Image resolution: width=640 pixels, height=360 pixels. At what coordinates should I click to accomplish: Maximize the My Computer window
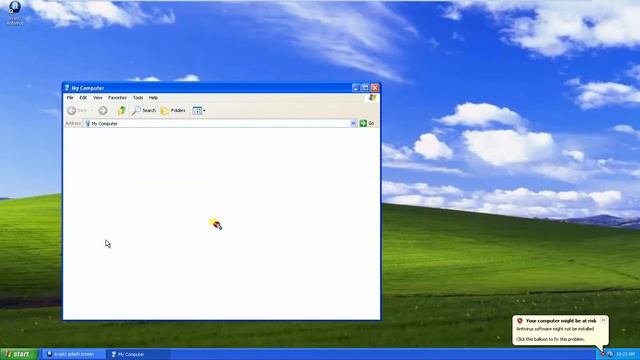[x=365, y=88]
